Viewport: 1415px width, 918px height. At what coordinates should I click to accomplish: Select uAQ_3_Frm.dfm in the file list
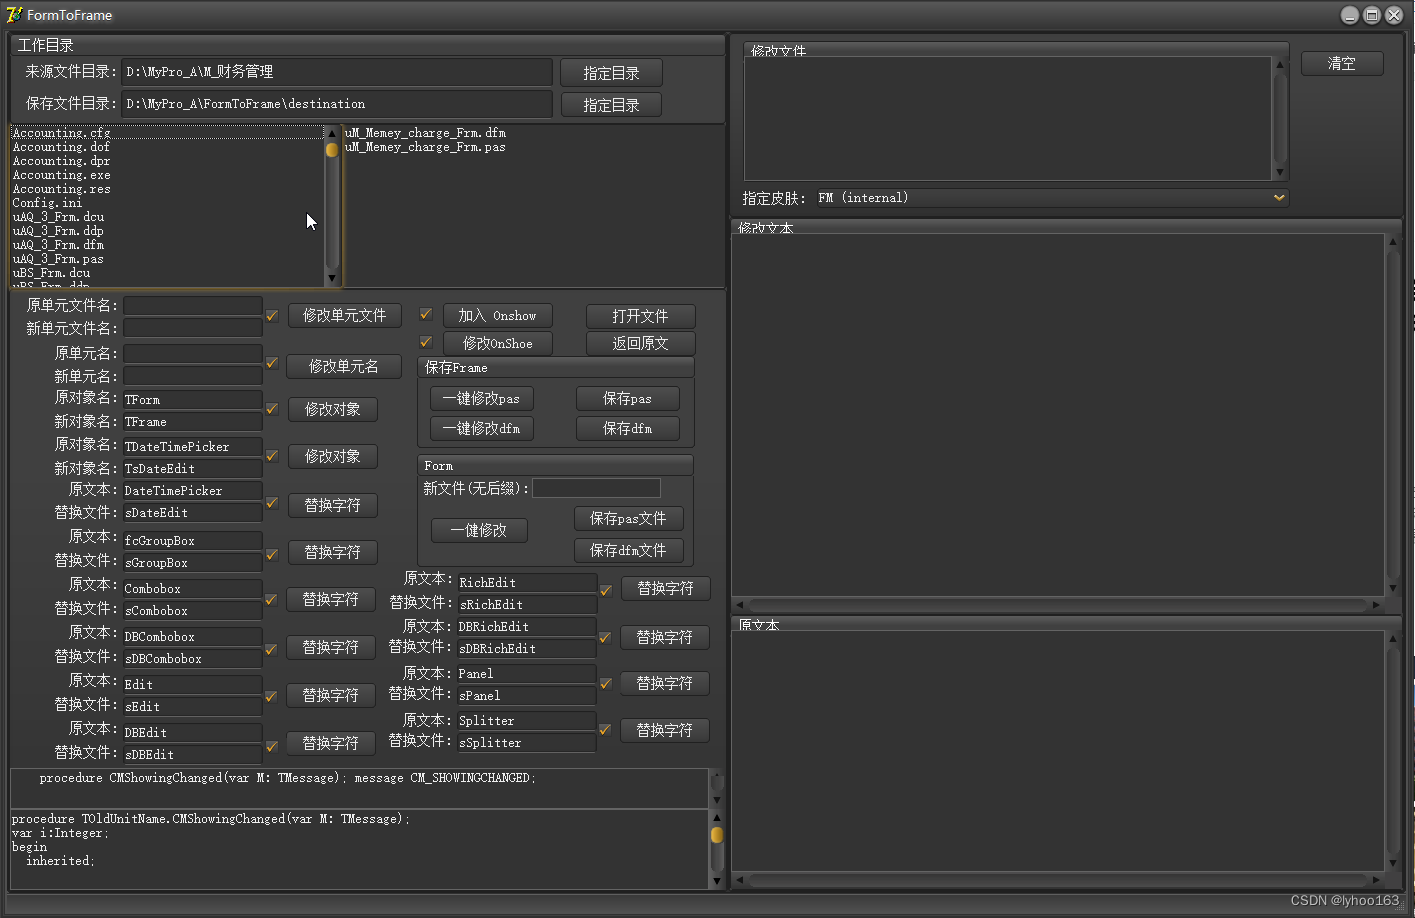58,245
